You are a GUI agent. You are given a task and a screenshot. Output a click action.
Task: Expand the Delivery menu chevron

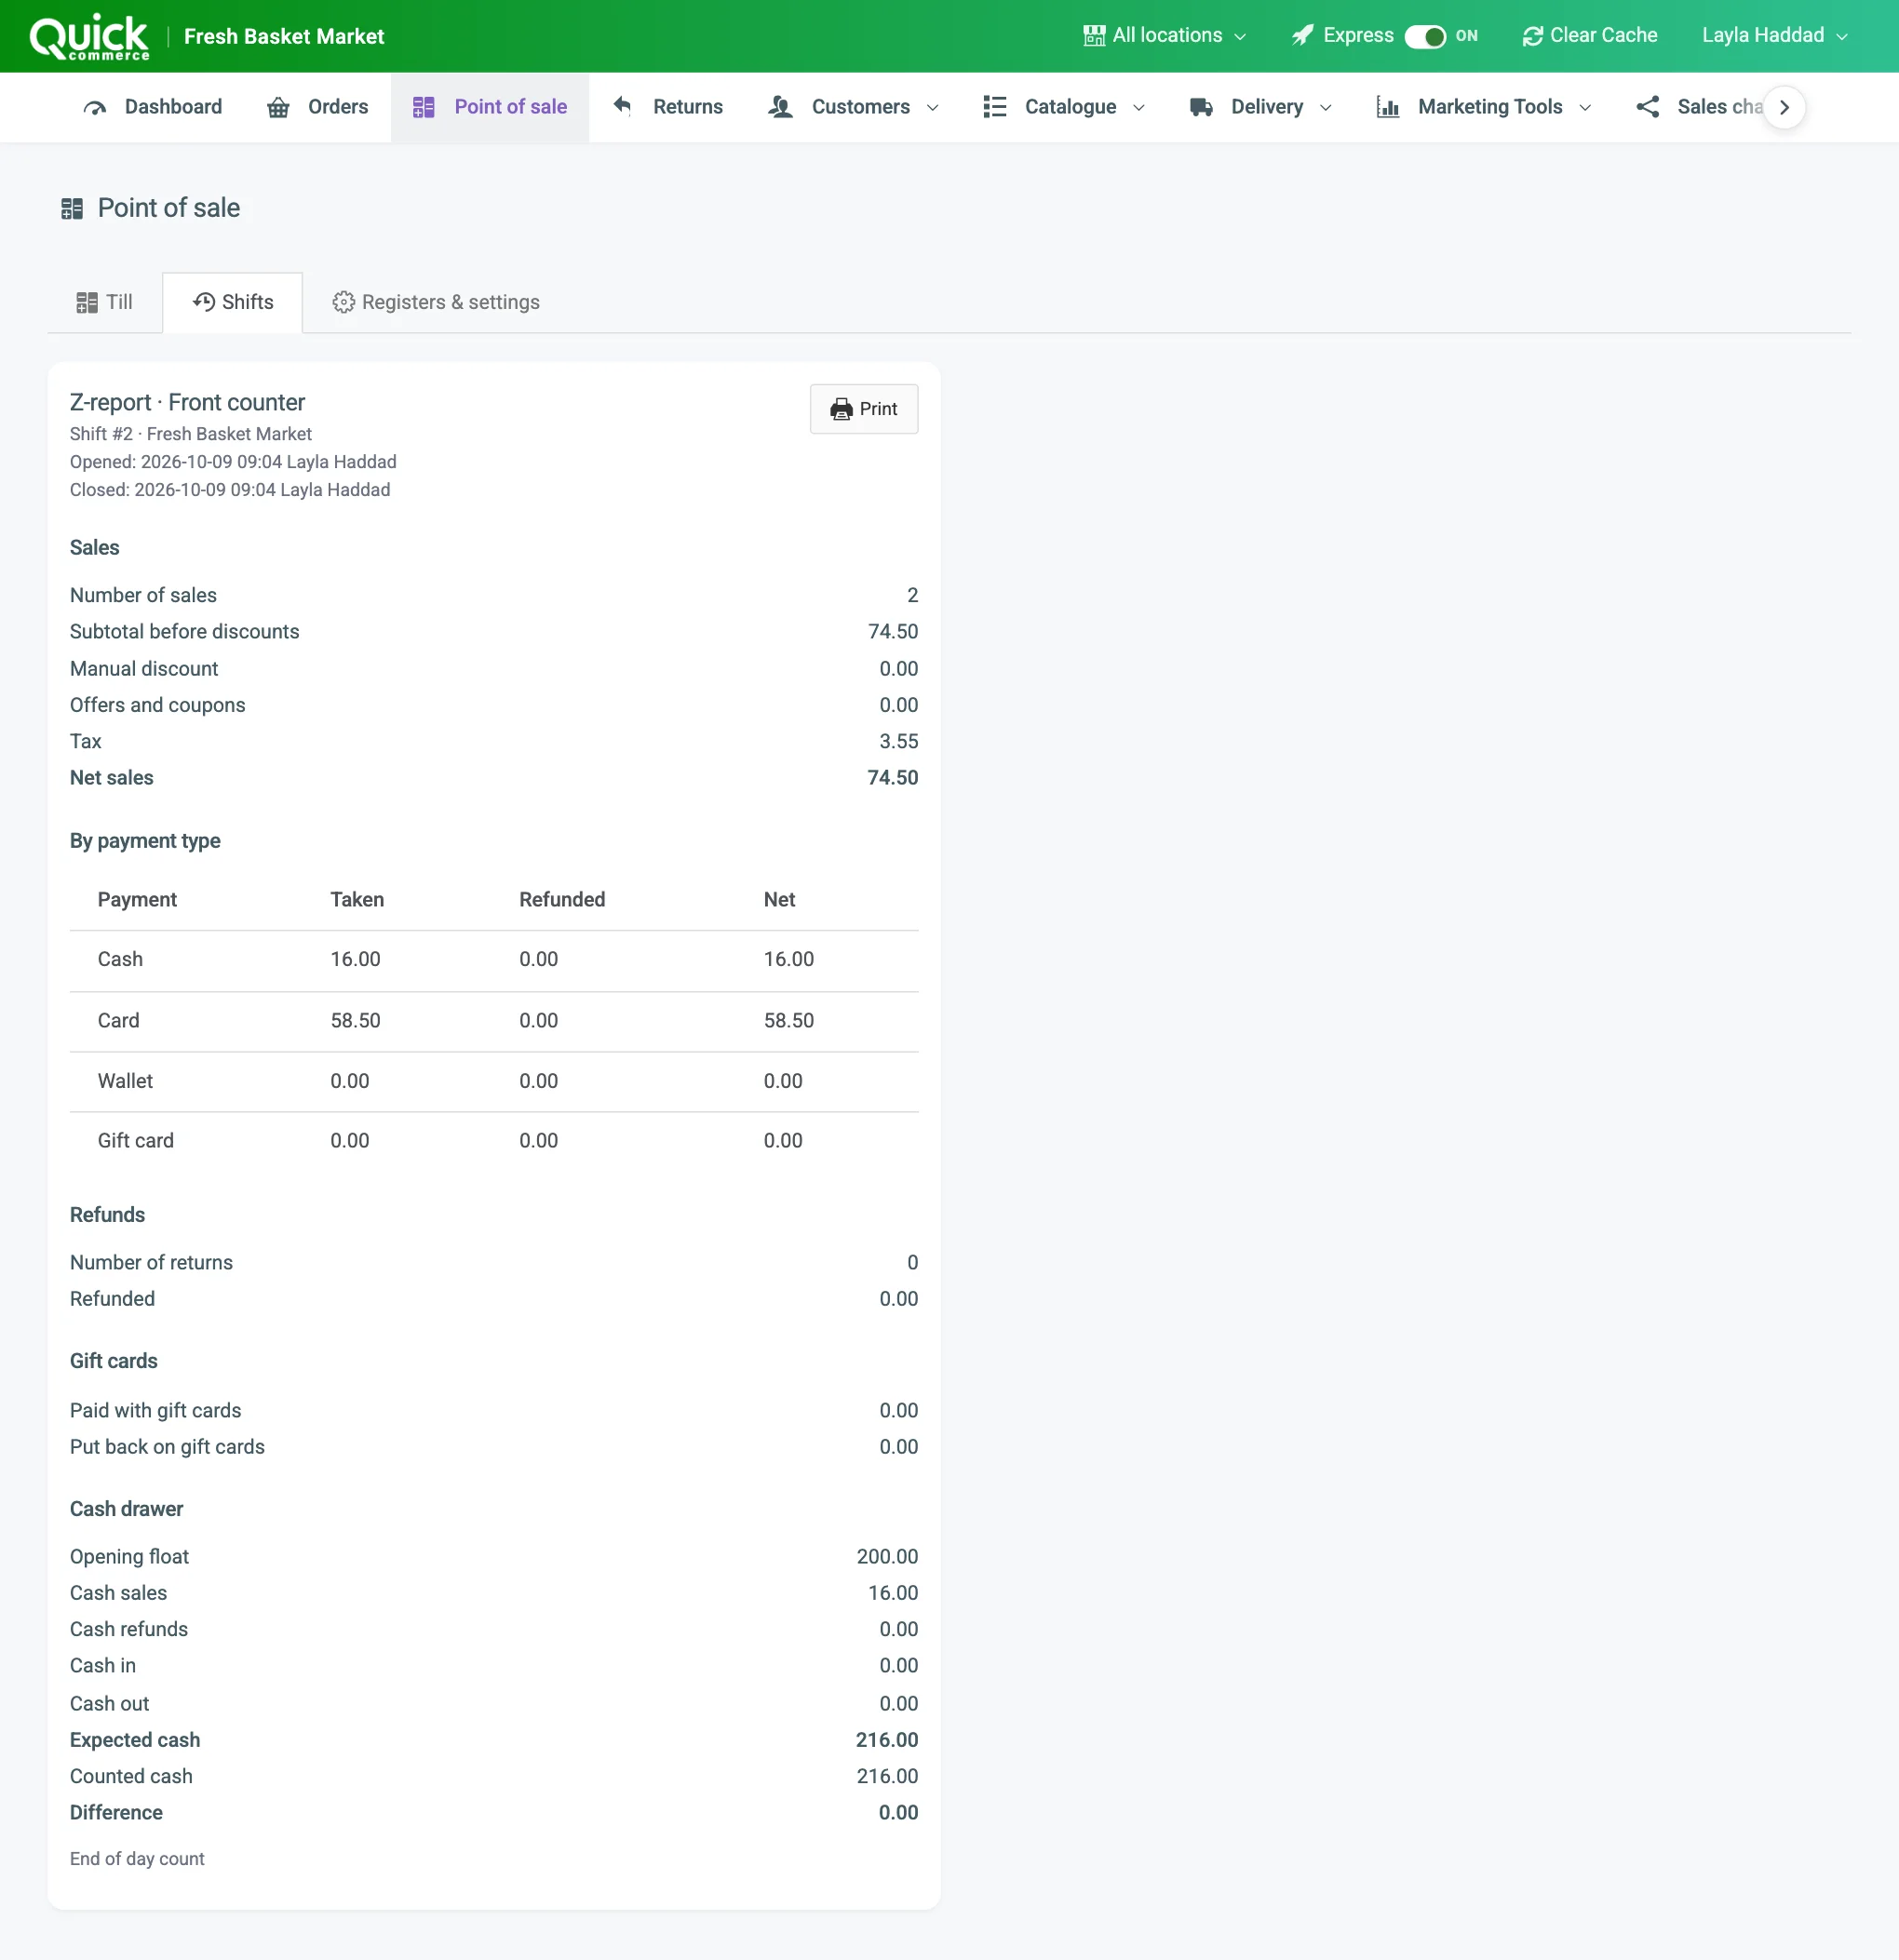(x=1326, y=108)
